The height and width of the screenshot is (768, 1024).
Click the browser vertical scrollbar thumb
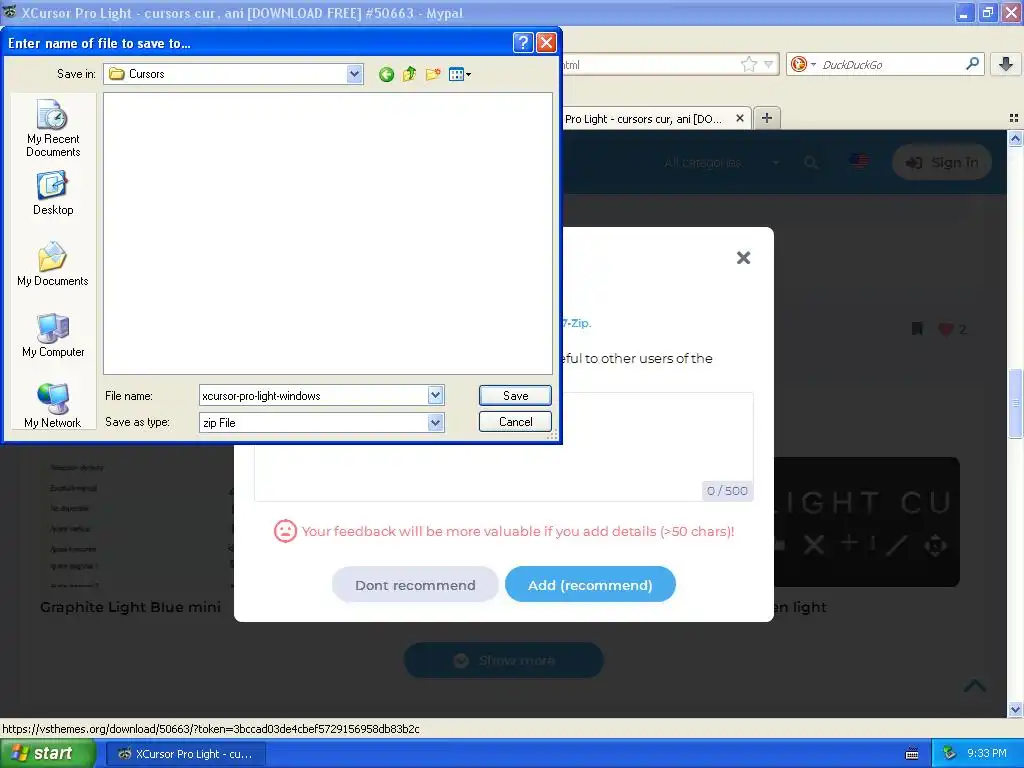tap(1015, 404)
